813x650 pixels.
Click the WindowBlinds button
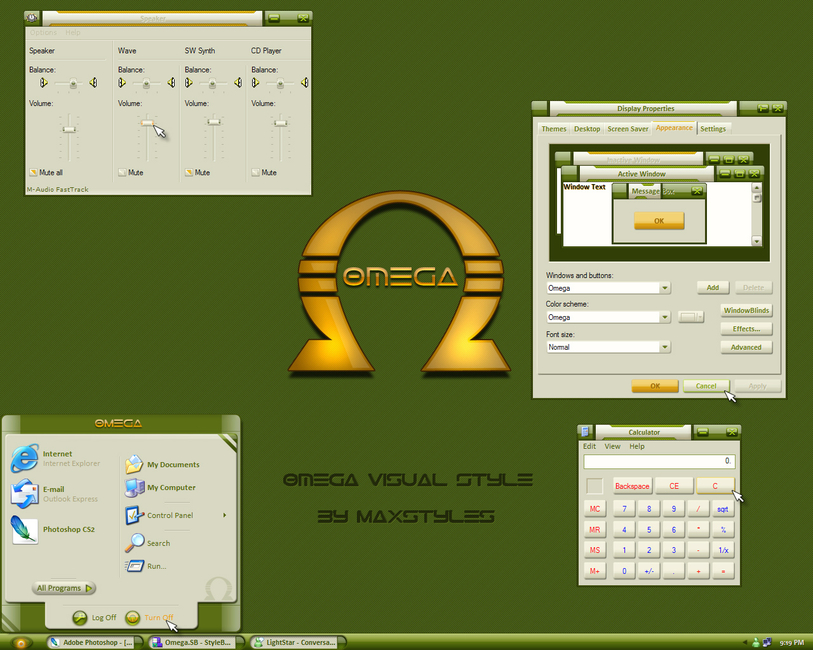pyautogui.click(x=746, y=310)
